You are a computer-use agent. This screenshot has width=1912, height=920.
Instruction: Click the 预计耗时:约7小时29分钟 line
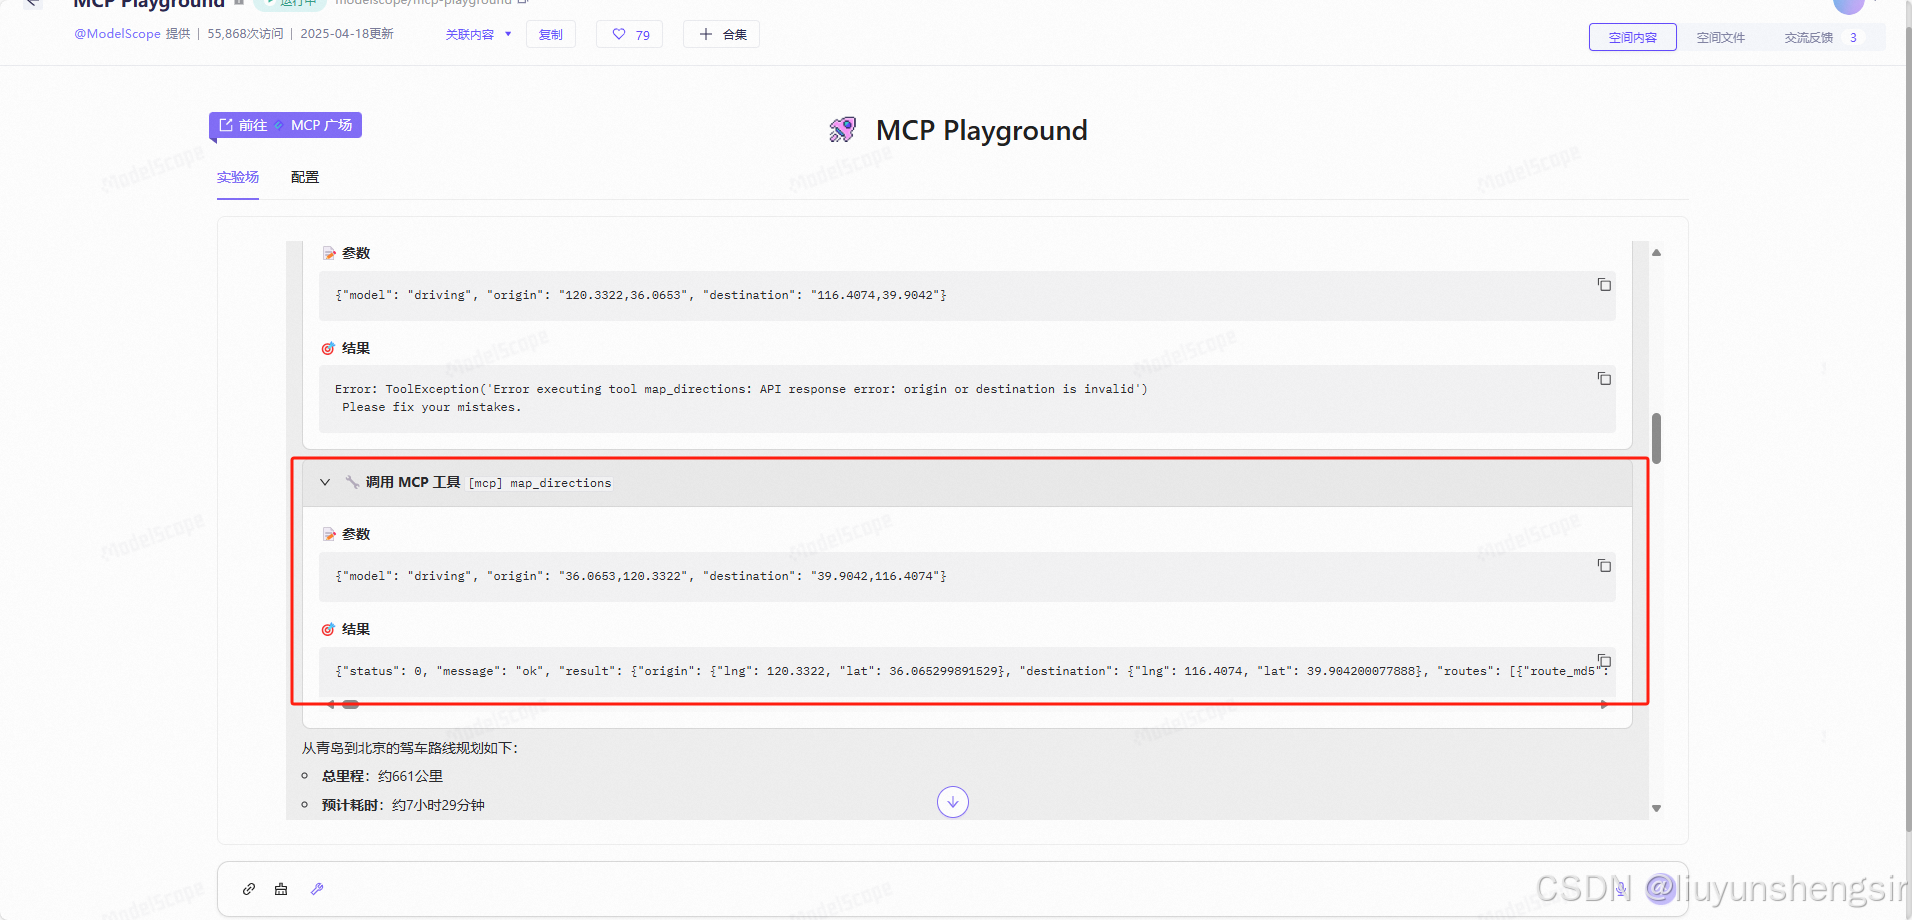click(x=403, y=805)
